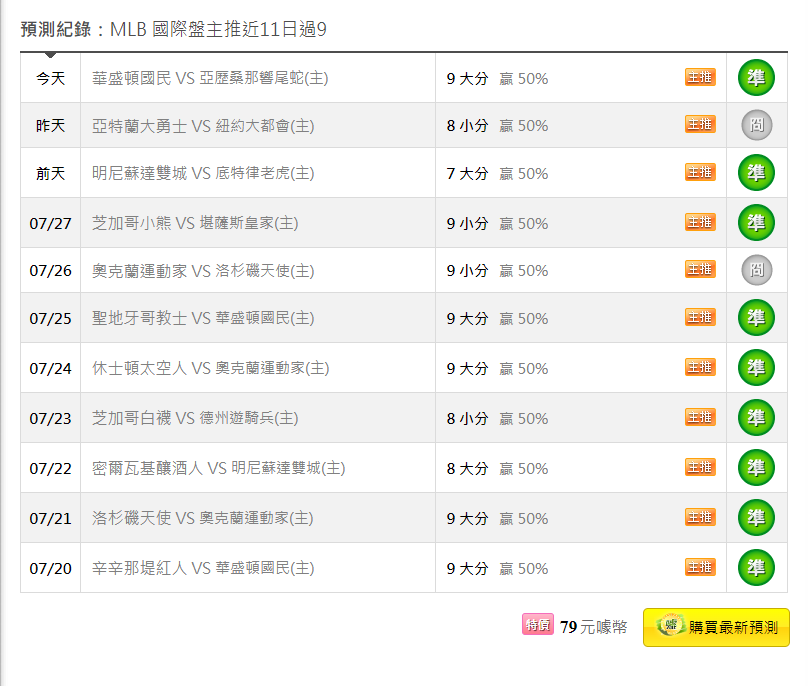Click 7 大分 prediction in 前天 row
Screen dimensions: 808x686
pyautogui.click(x=467, y=173)
